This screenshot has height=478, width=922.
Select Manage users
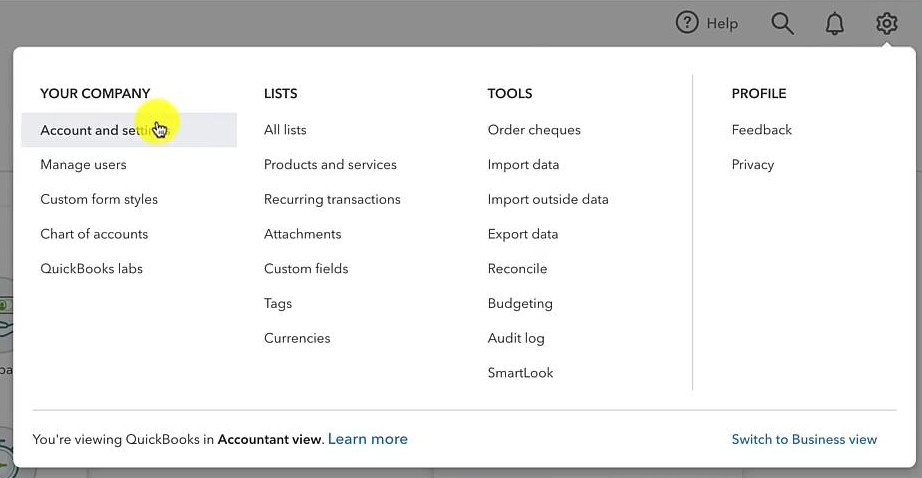coord(83,165)
